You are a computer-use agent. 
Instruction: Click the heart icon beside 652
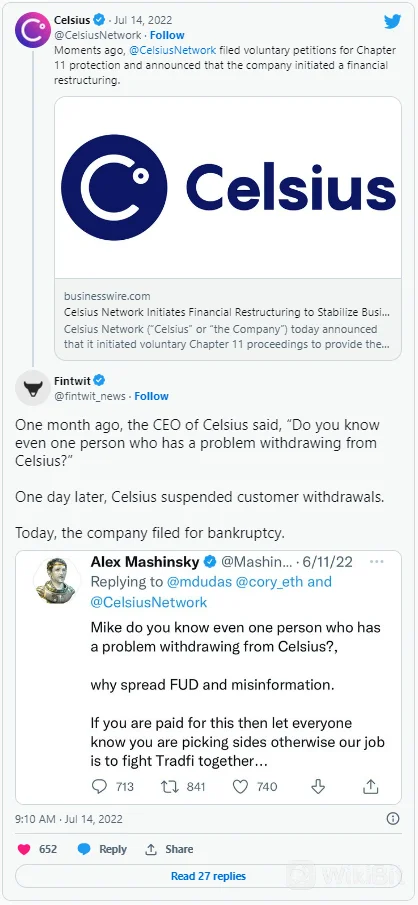click(24, 849)
